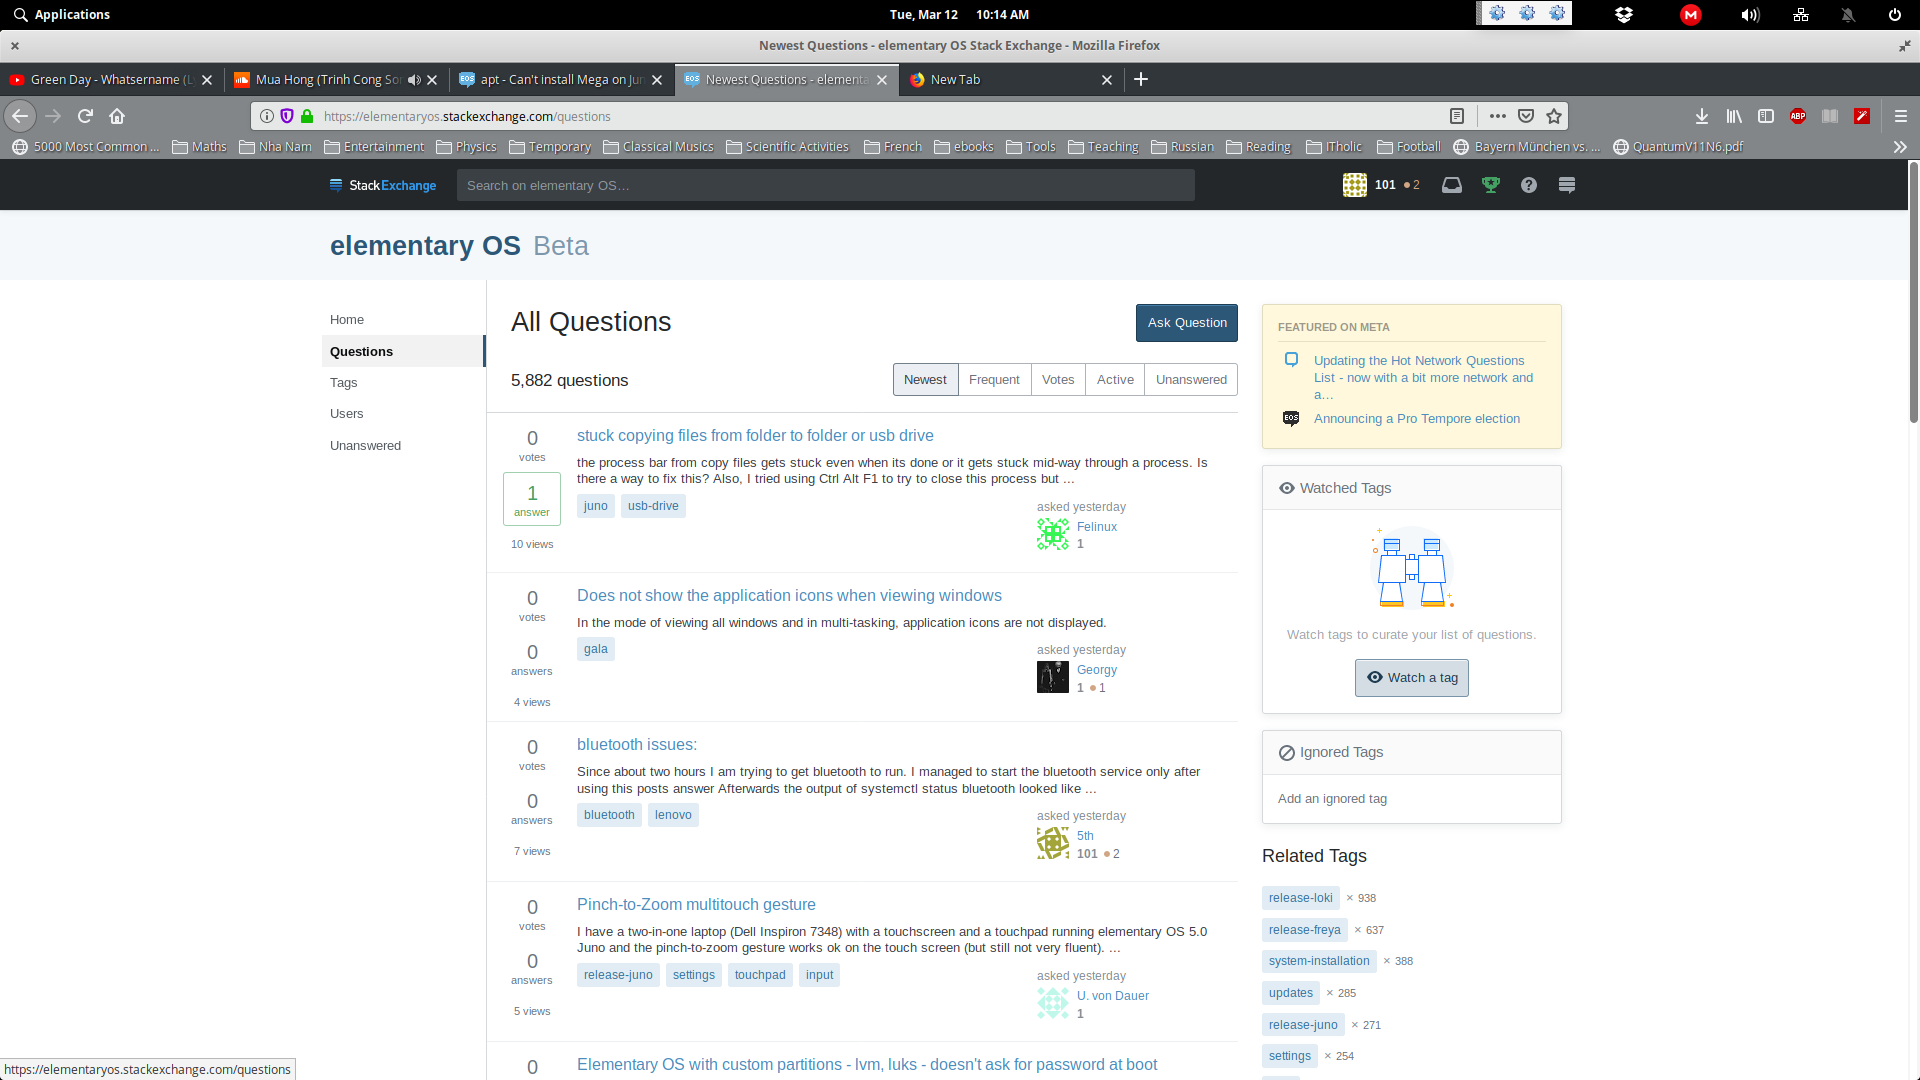Viewport: 1920px width, 1080px height.
Task: Open the Firefox hamburger menu
Action: coord(1900,116)
